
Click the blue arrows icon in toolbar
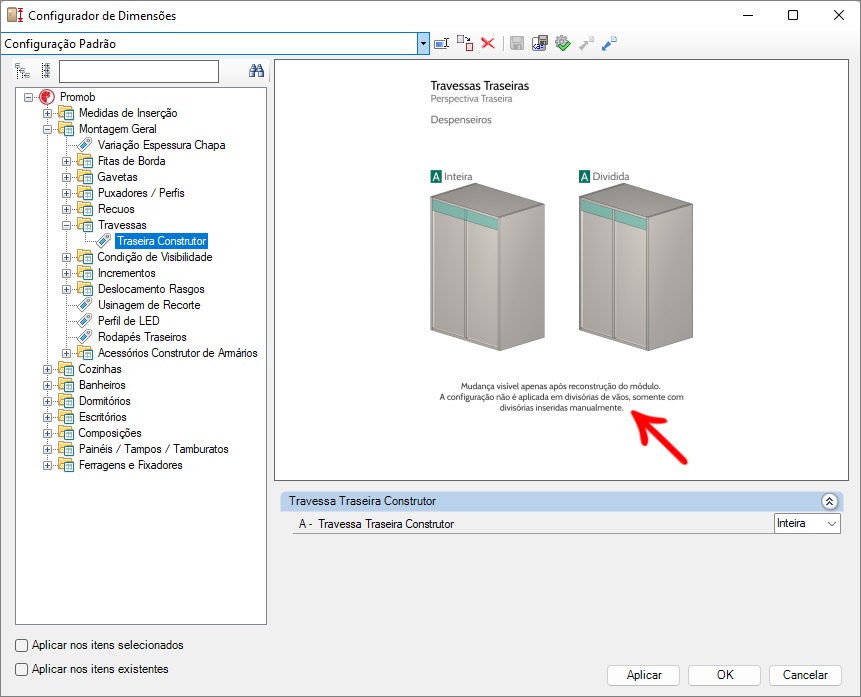(609, 43)
